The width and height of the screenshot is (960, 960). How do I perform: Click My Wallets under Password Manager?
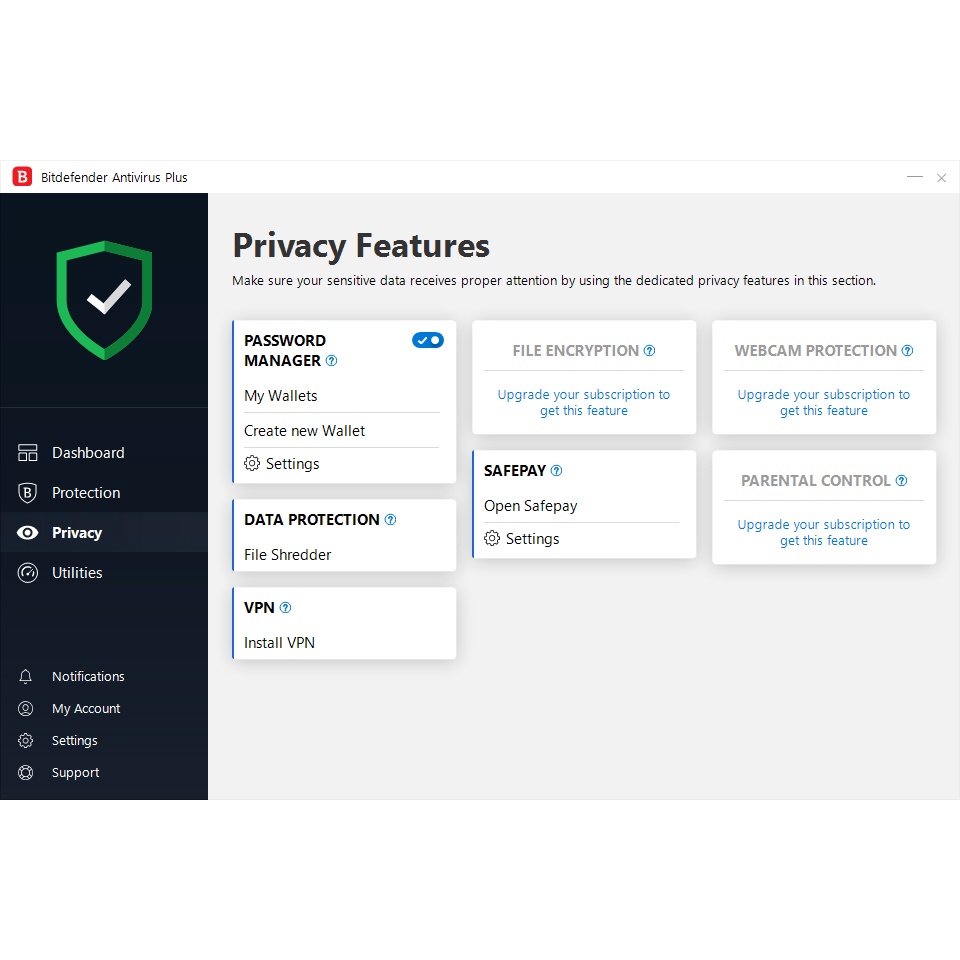tap(281, 396)
